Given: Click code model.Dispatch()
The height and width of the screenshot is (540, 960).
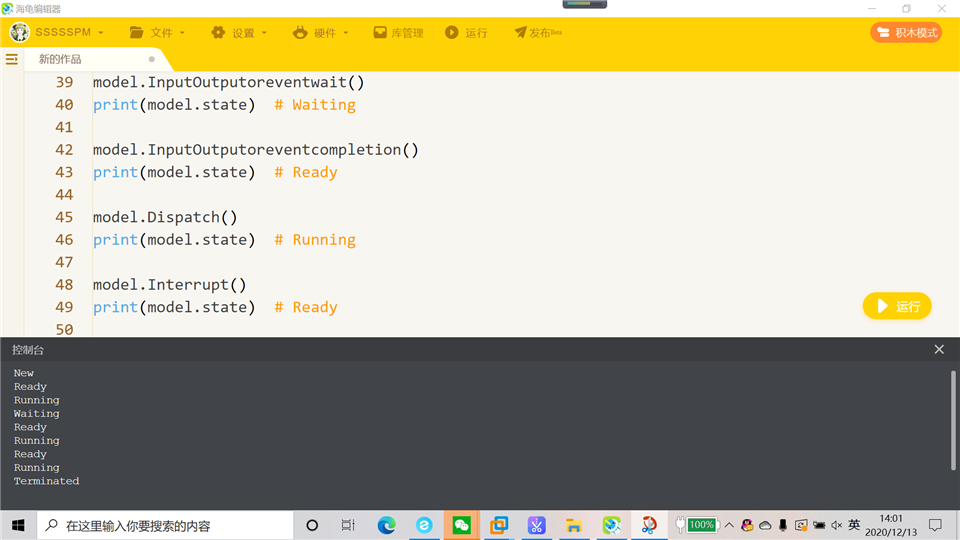Looking at the screenshot, I should tap(165, 217).
